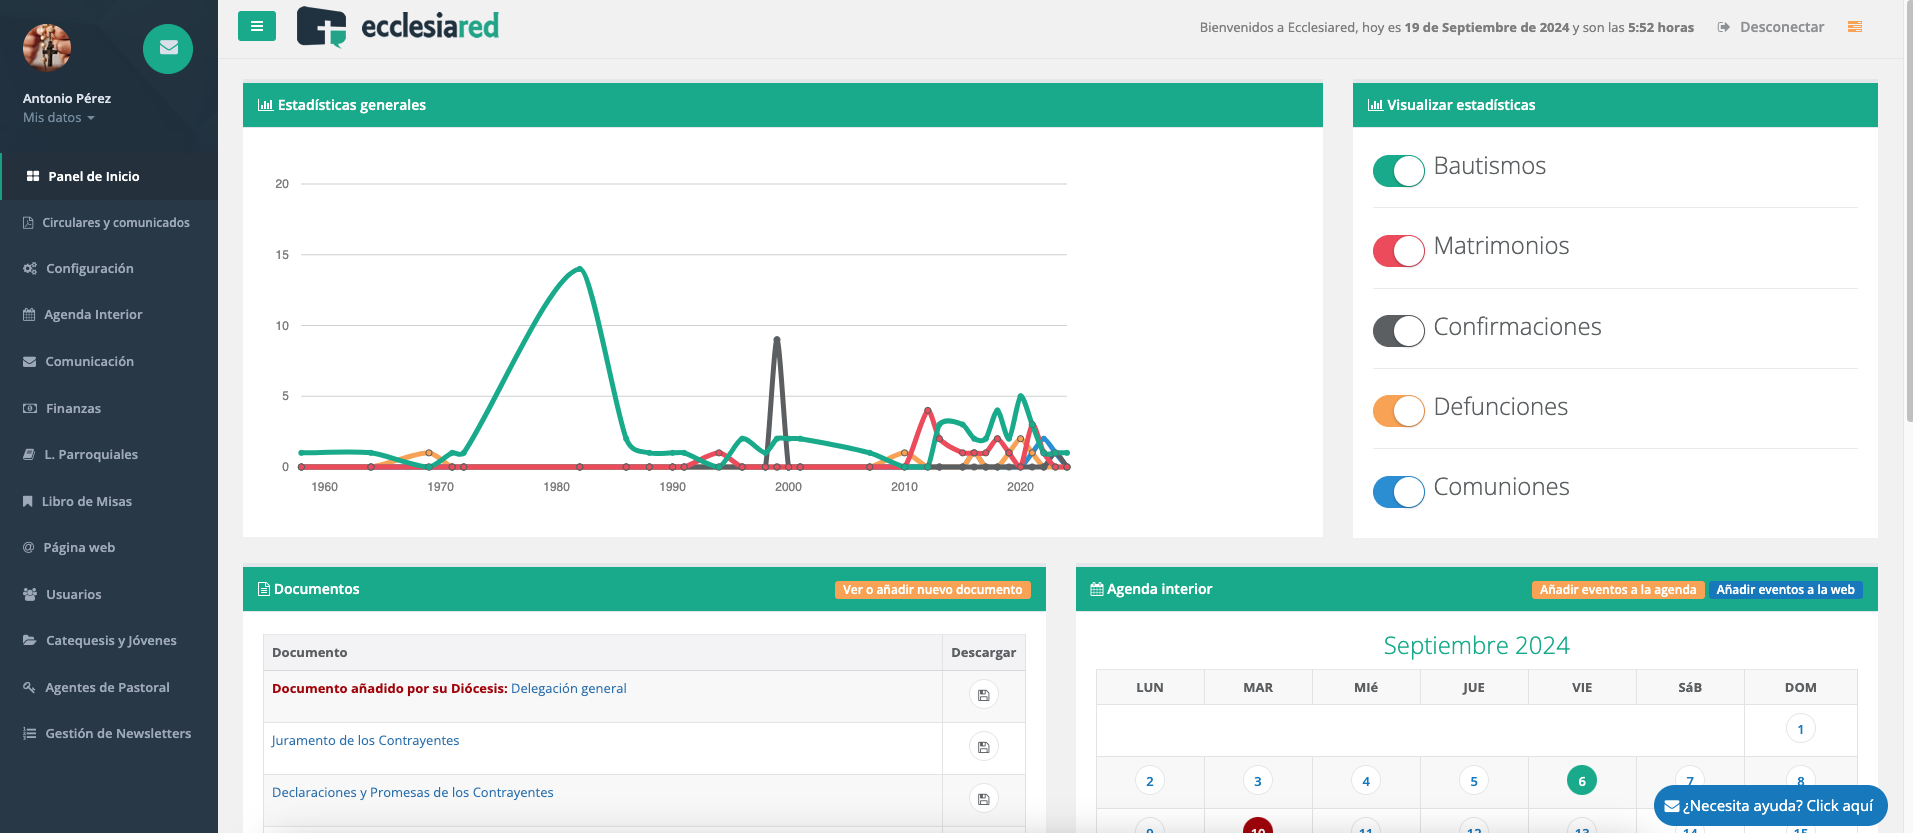Screen dimensions: 1913x833
Task: Open the Comunicación menu item
Action: point(109,361)
